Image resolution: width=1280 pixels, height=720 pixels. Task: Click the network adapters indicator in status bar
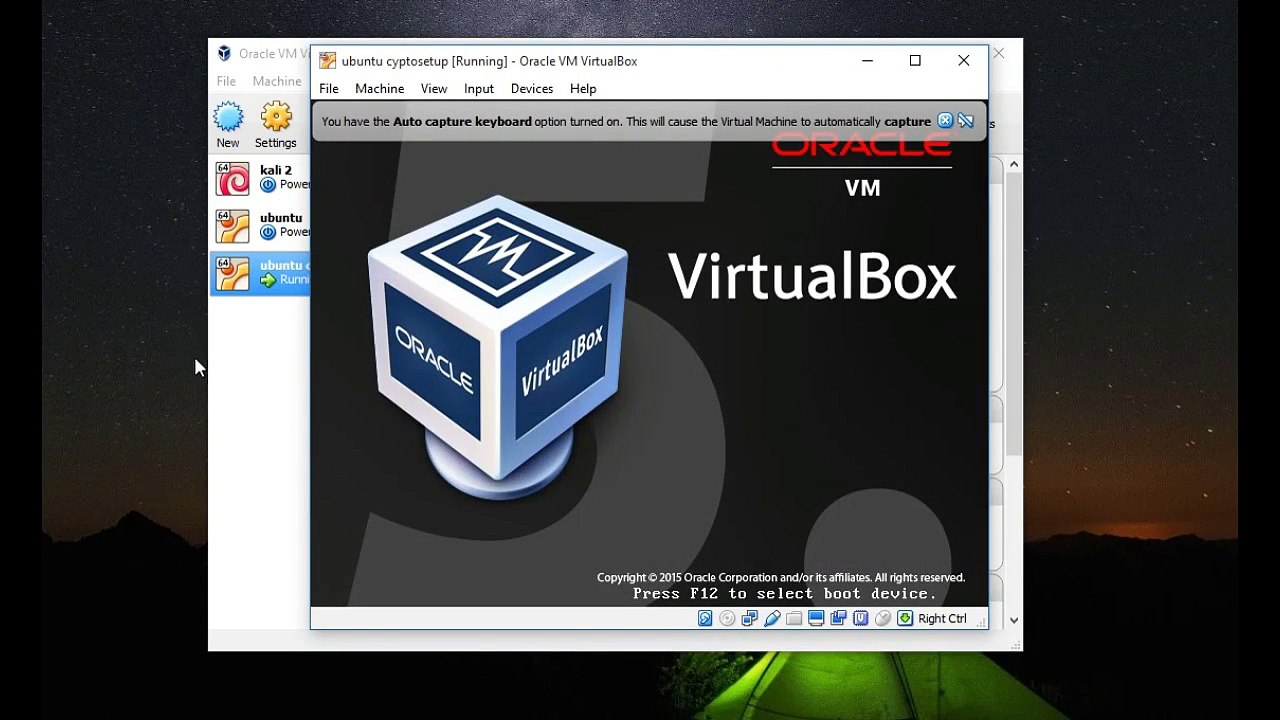tap(749, 619)
